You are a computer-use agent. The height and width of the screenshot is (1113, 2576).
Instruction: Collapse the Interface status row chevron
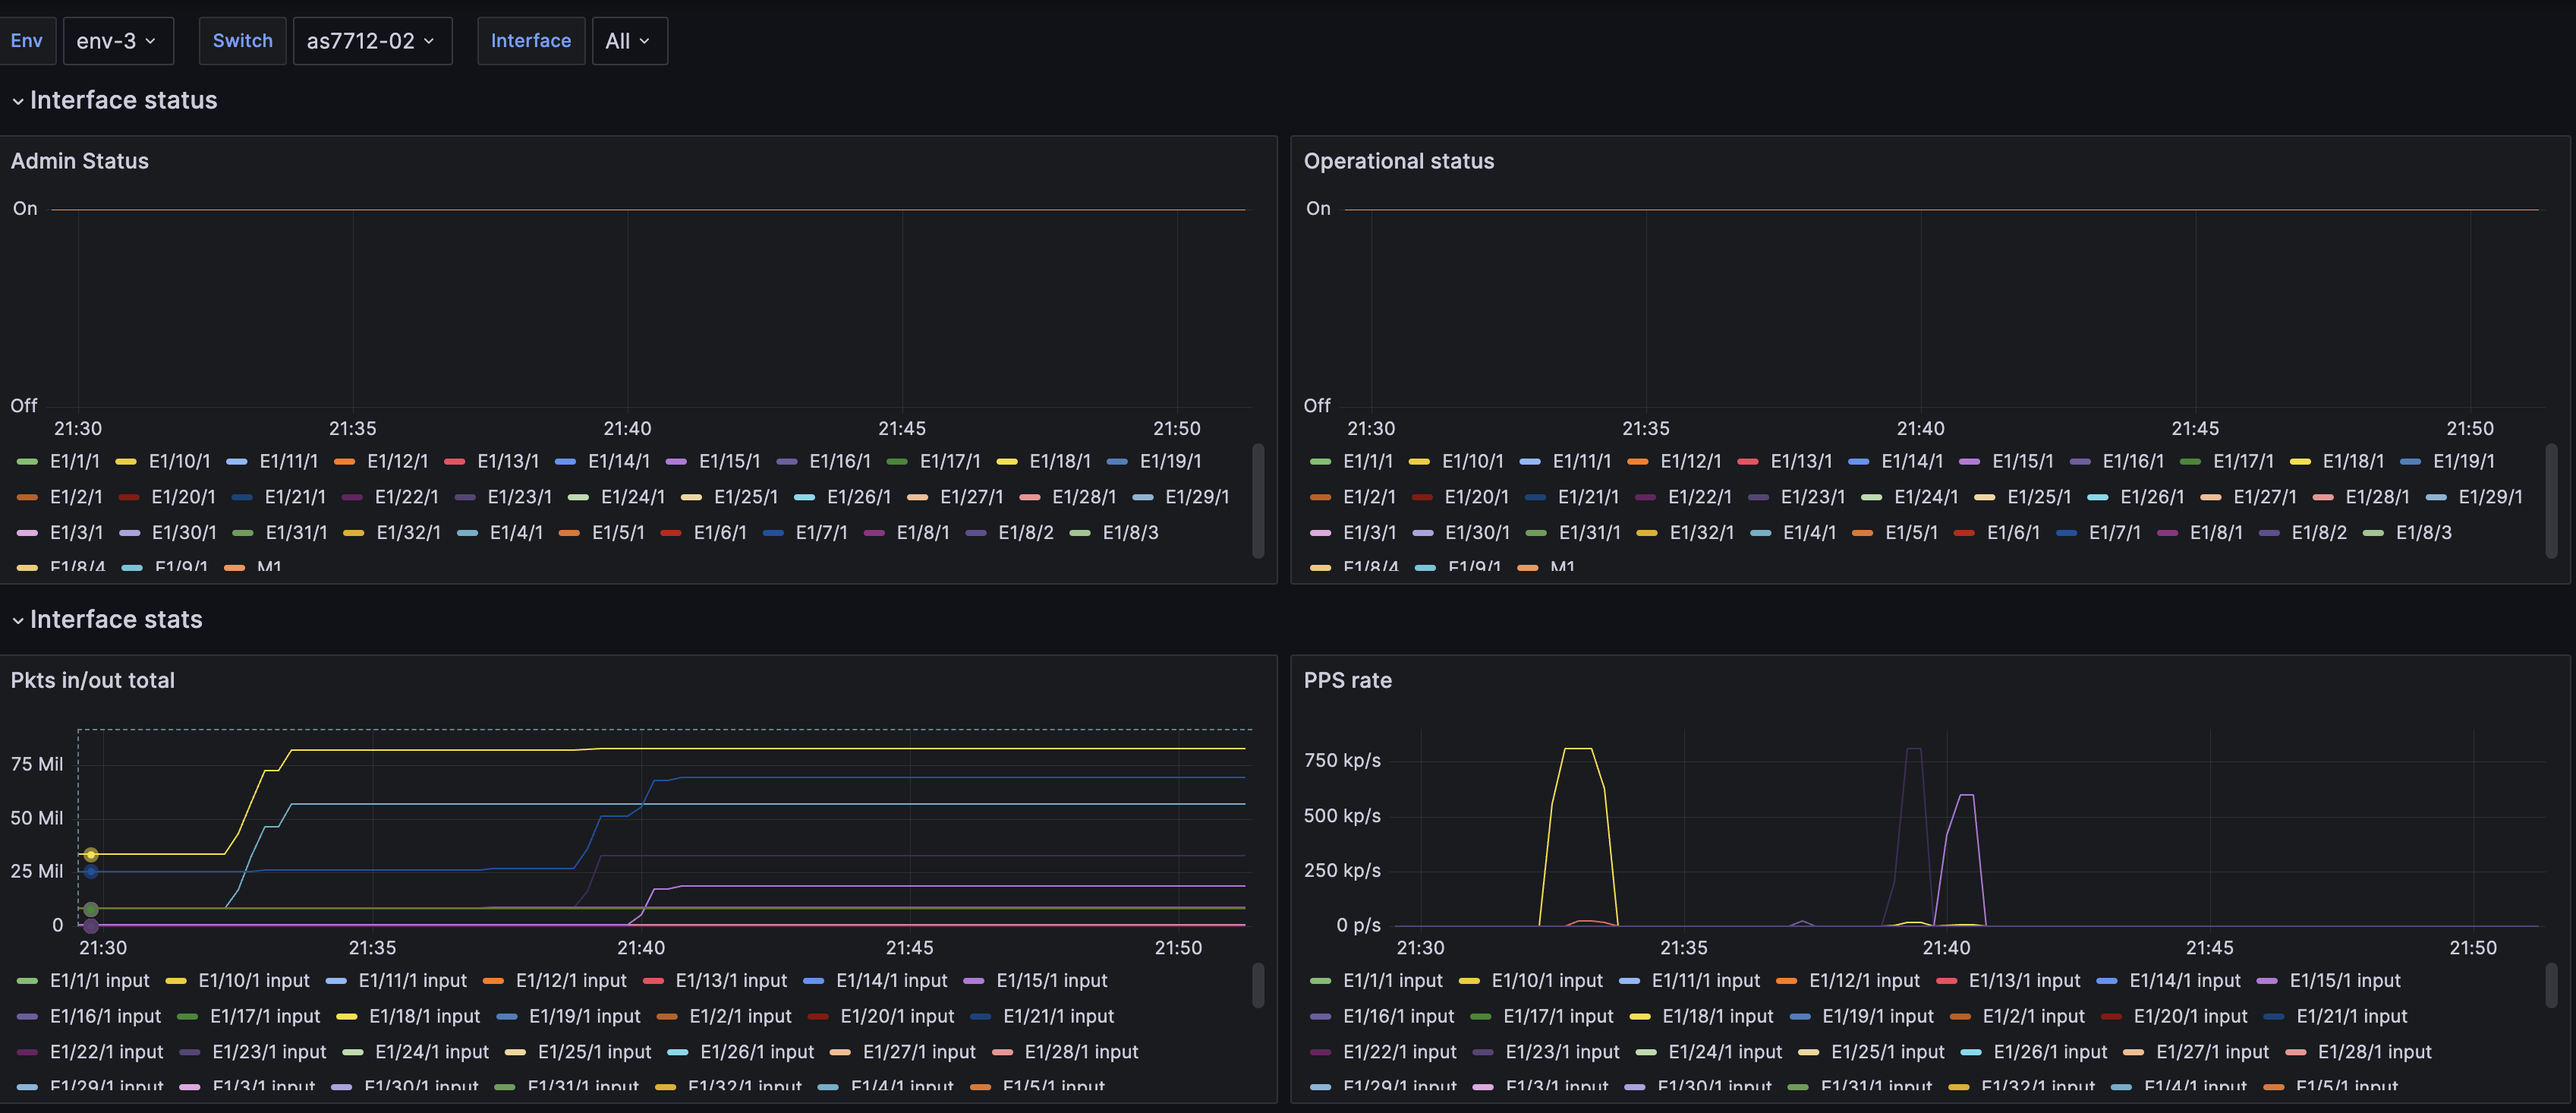pos(18,102)
